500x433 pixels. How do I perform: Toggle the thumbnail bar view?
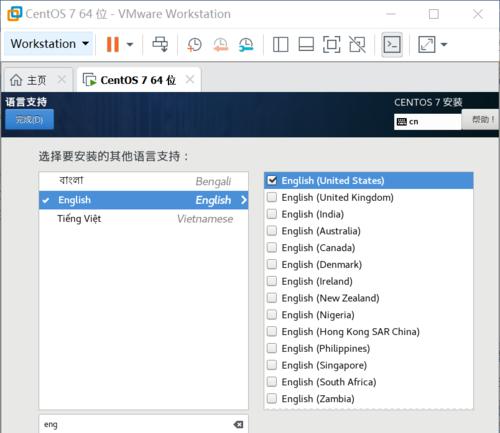pos(306,44)
